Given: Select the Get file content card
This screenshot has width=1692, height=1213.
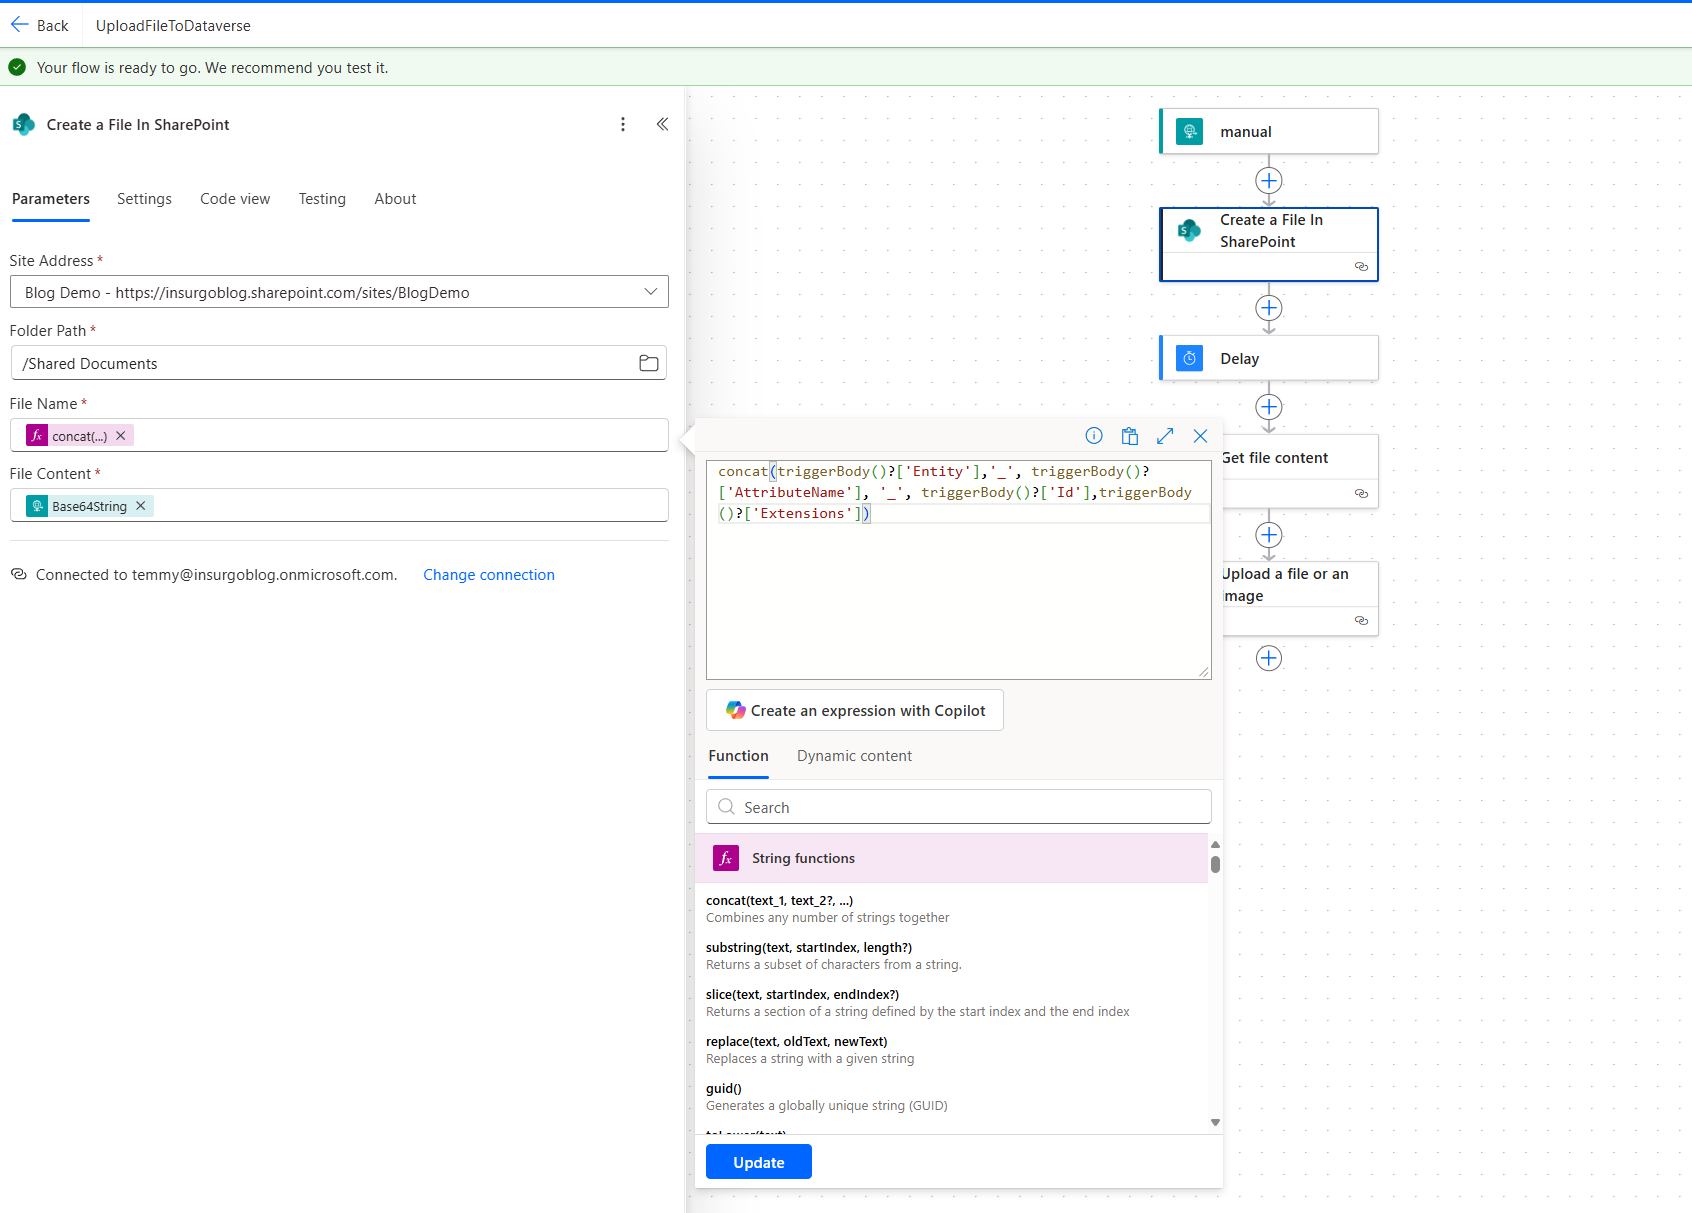Looking at the screenshot, I should 1300,470.
